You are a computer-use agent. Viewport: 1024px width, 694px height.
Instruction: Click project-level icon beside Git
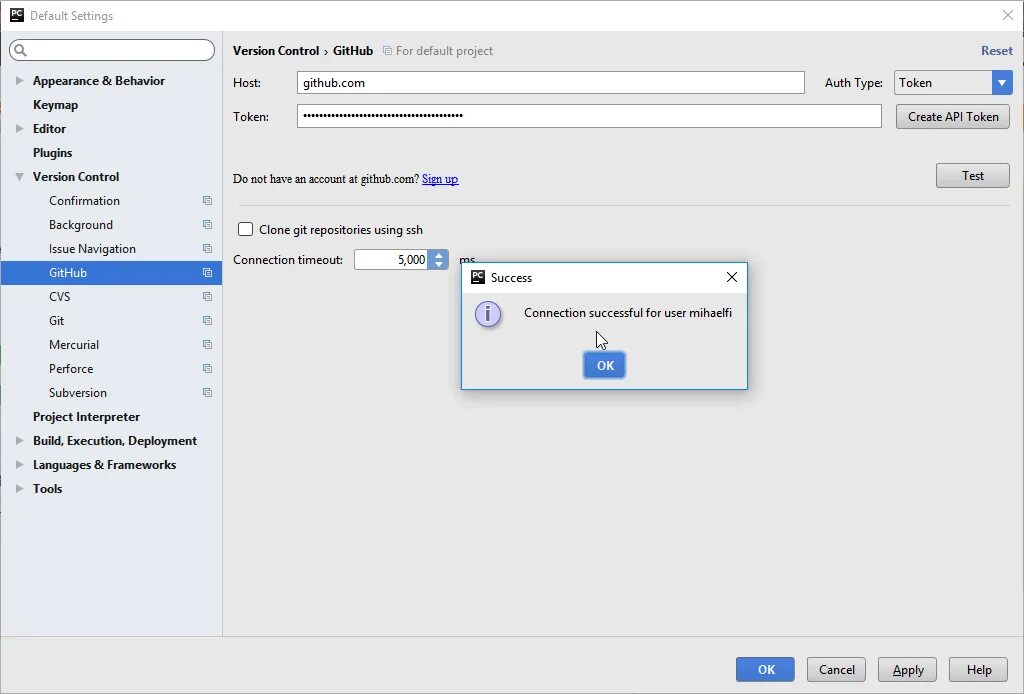[207, 321]
